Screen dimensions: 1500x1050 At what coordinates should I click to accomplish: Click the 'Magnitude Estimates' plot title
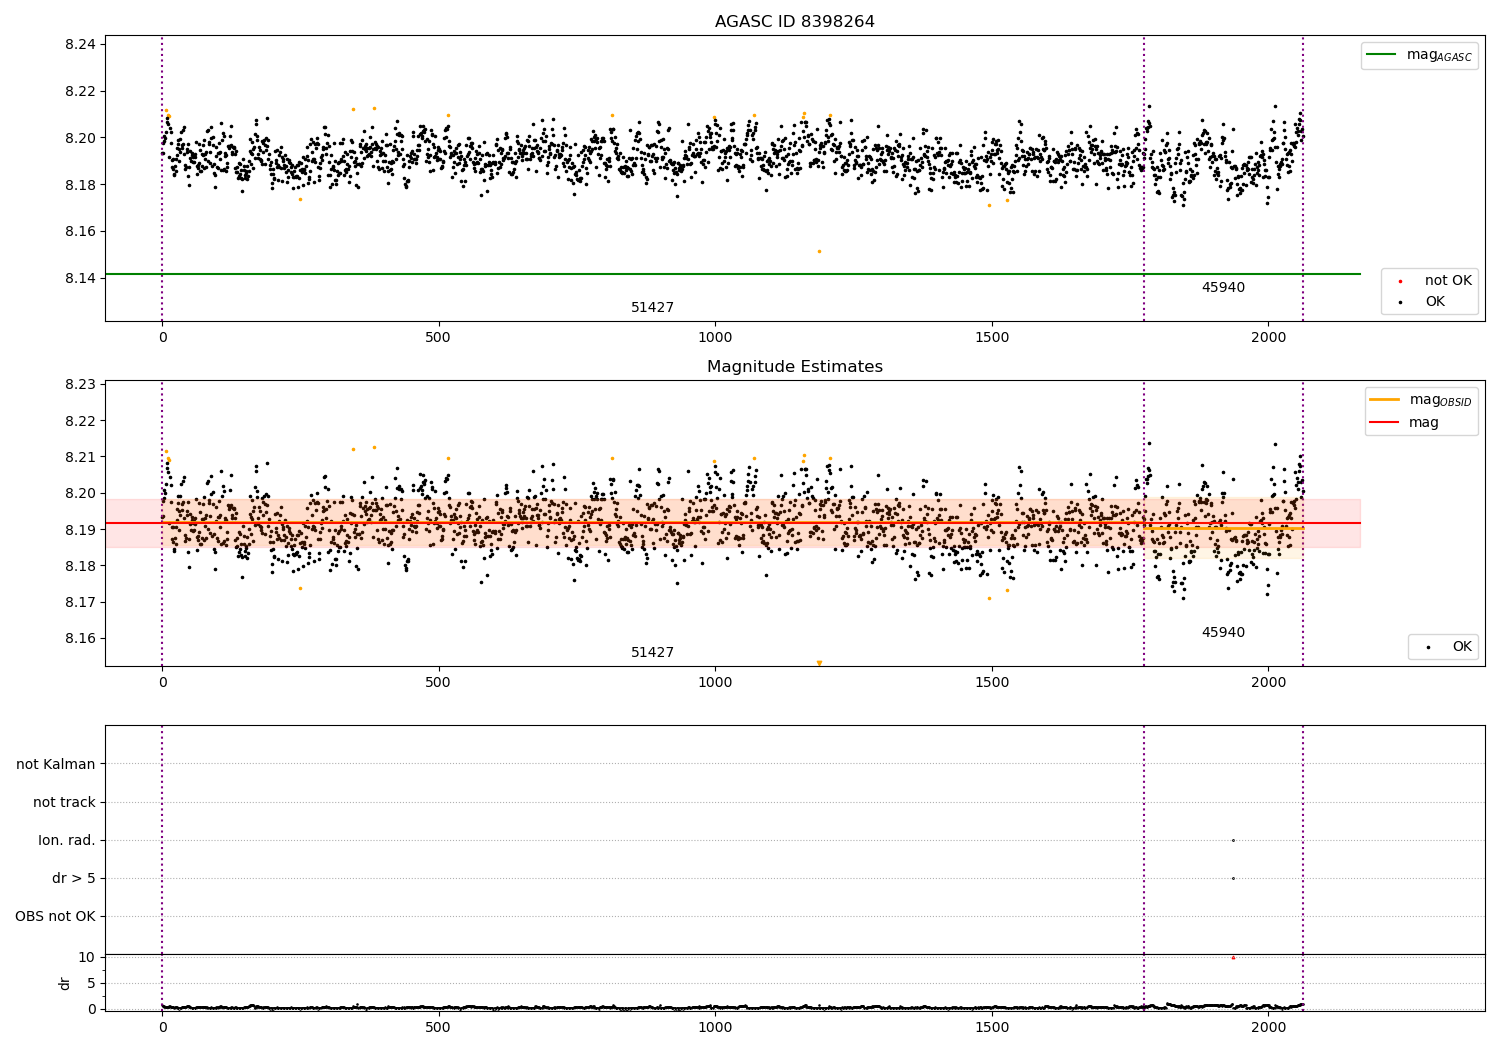pyautogui.click(x=794, y=367)
